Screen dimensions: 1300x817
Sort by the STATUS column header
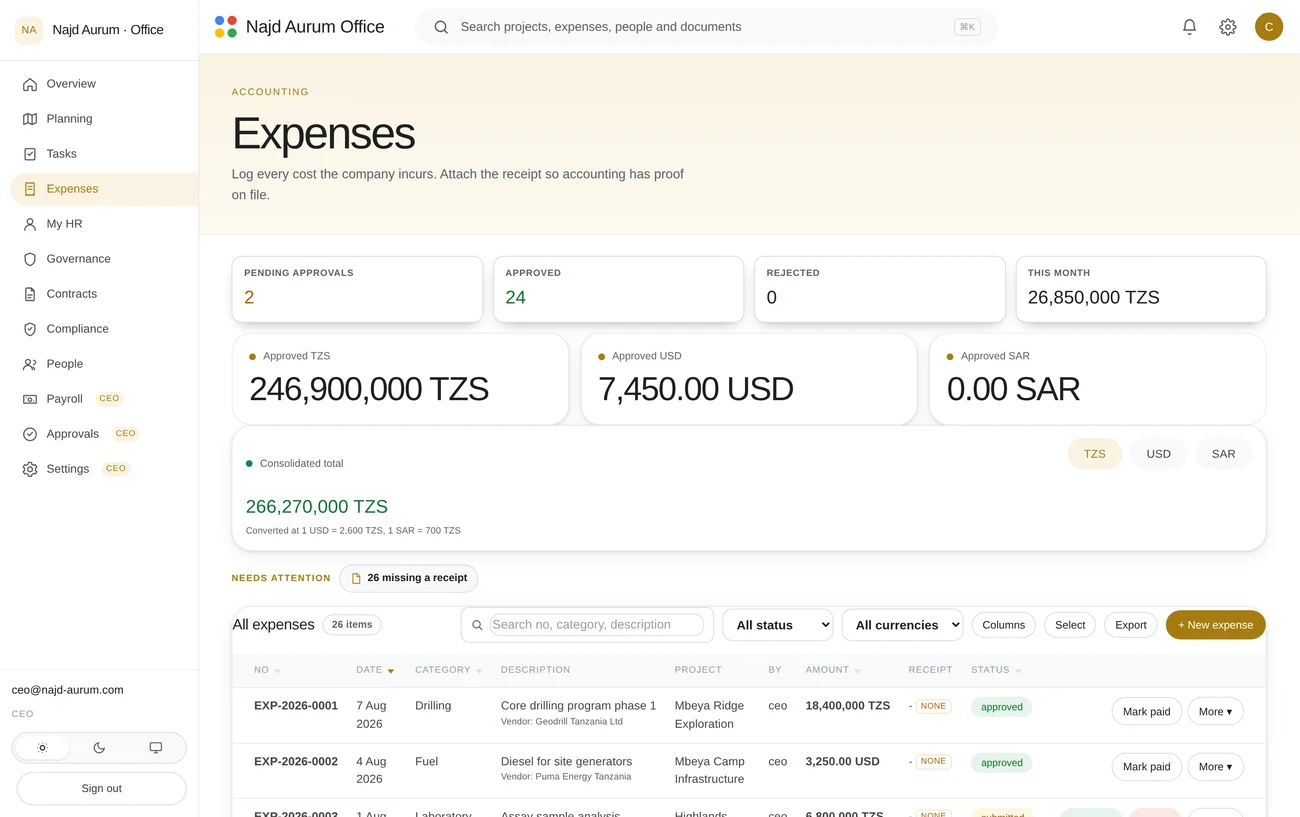[996, 670]
